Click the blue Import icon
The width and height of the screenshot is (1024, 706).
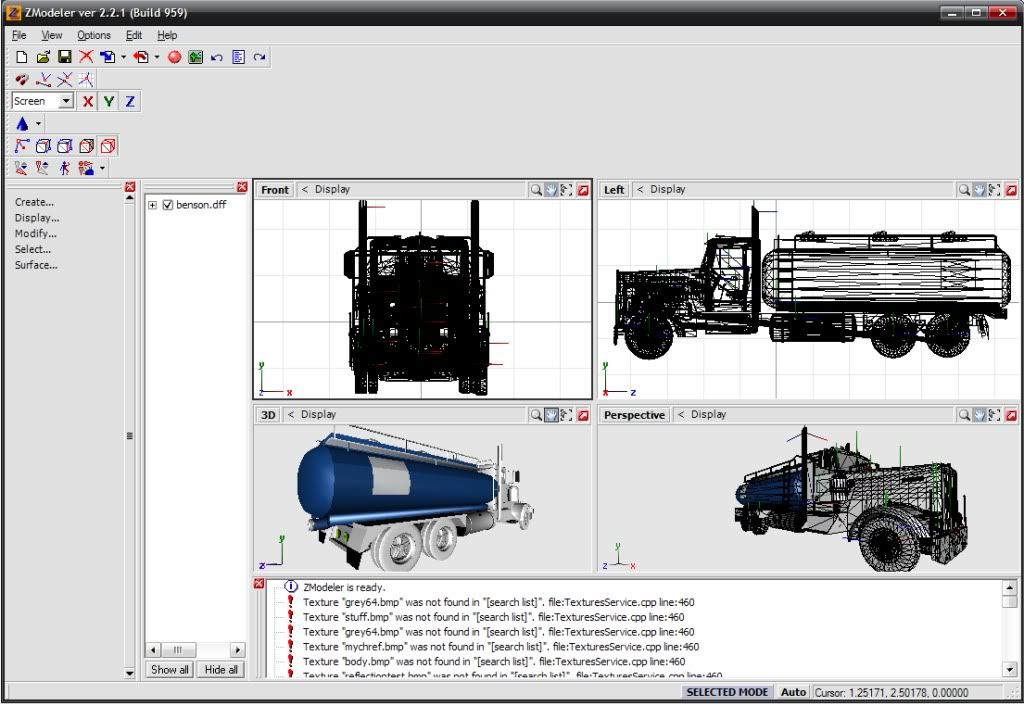[108, 57]
